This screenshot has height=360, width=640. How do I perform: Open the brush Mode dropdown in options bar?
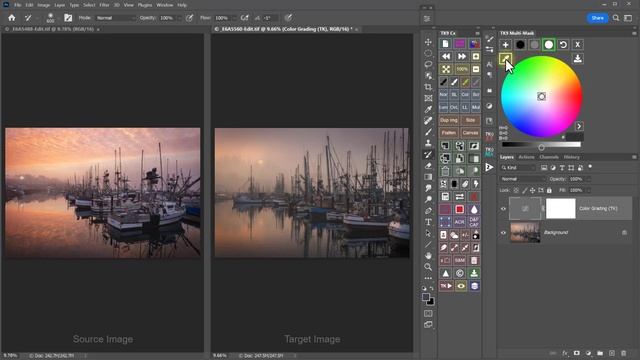pos(116,18)
